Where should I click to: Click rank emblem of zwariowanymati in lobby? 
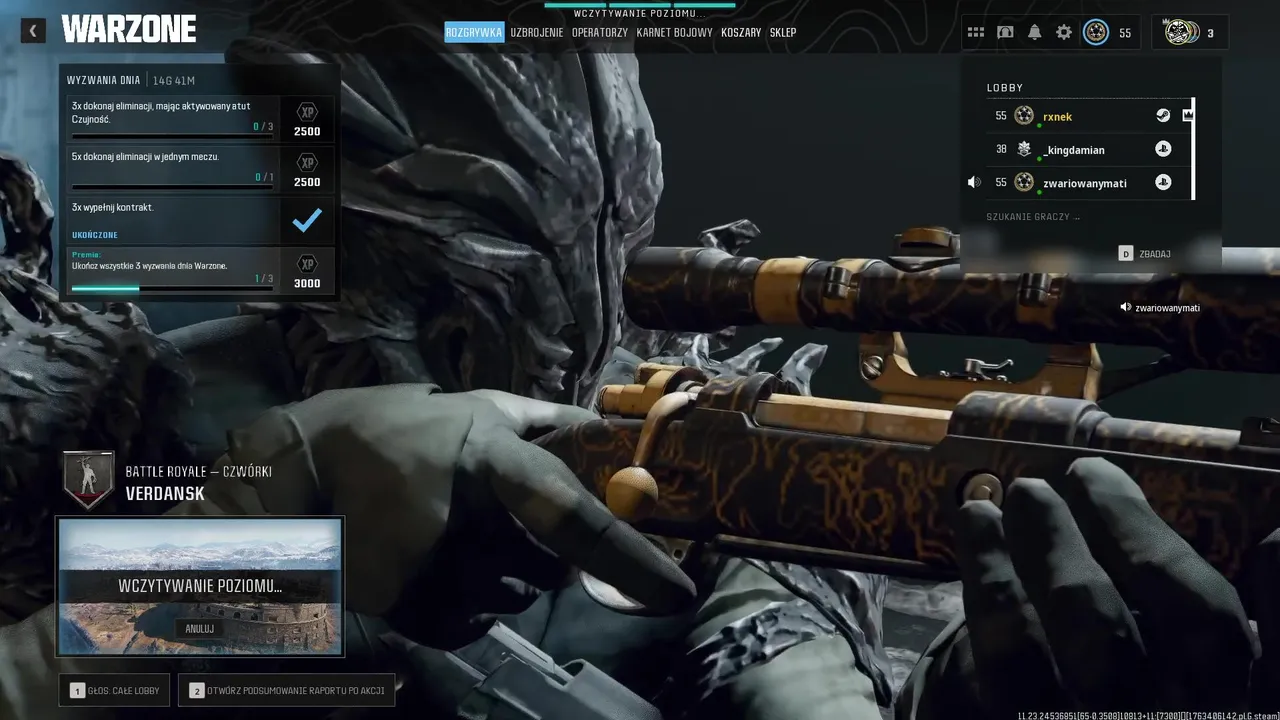[x=1024, y=182]
